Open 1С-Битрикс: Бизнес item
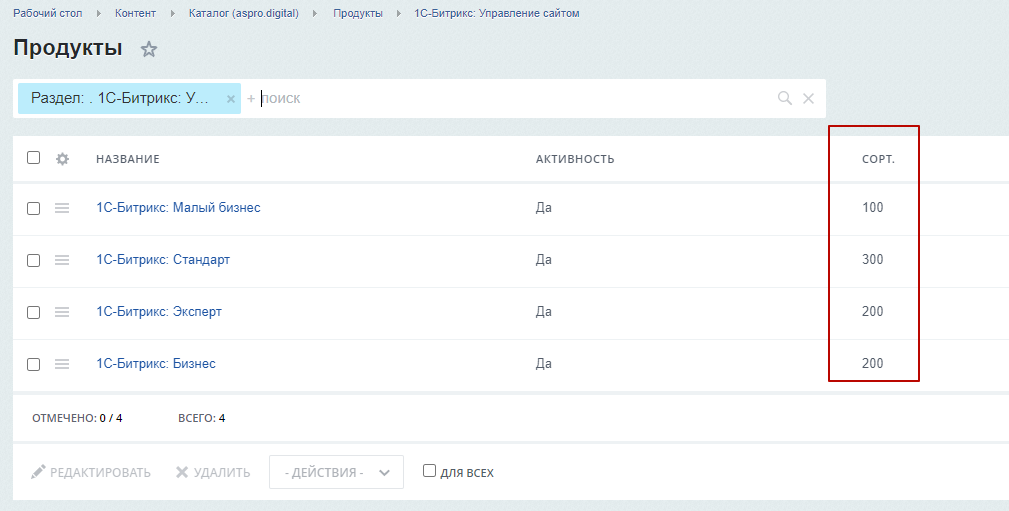Viewport: 1009px width, 511px height. 156,364
